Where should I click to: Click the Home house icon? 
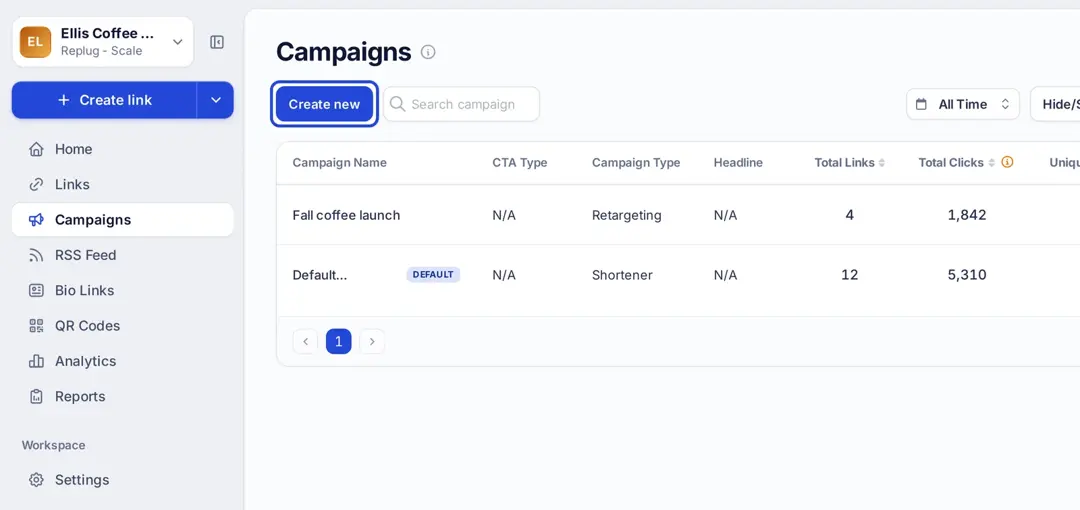pyautogui.click(x=36, y=149)
